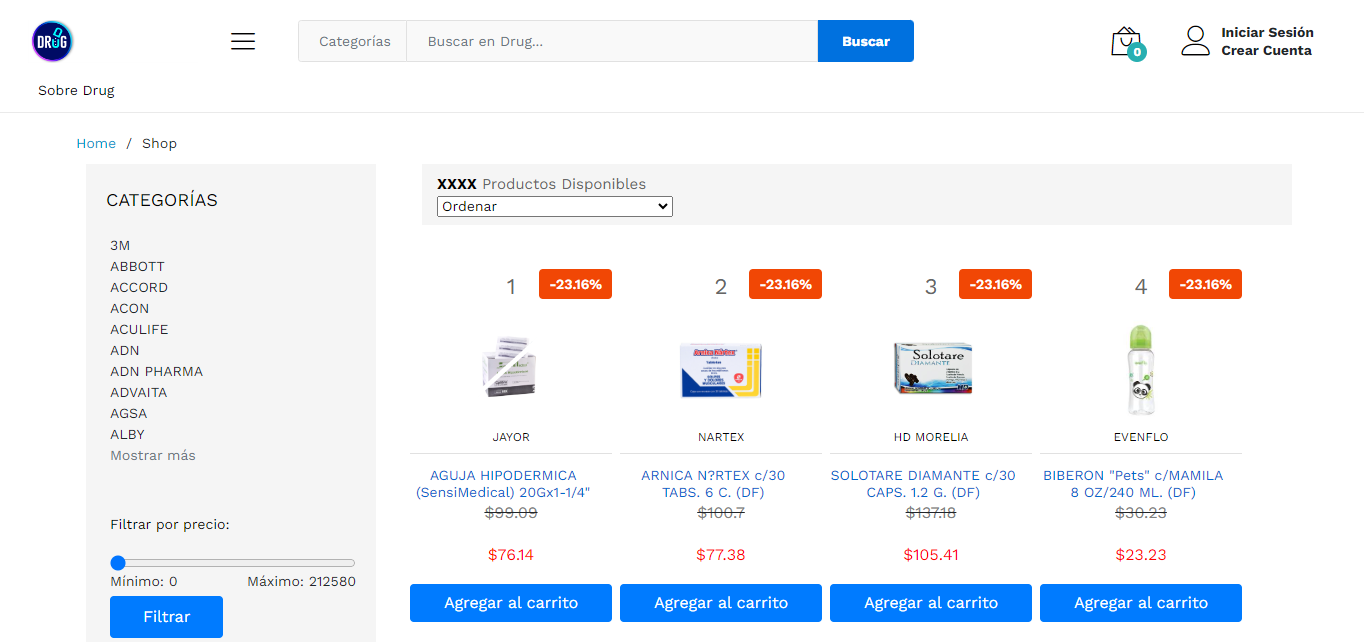
Task: Focus the 'Buscar en Drug...' search field
Action: click(x=611, y=42)
